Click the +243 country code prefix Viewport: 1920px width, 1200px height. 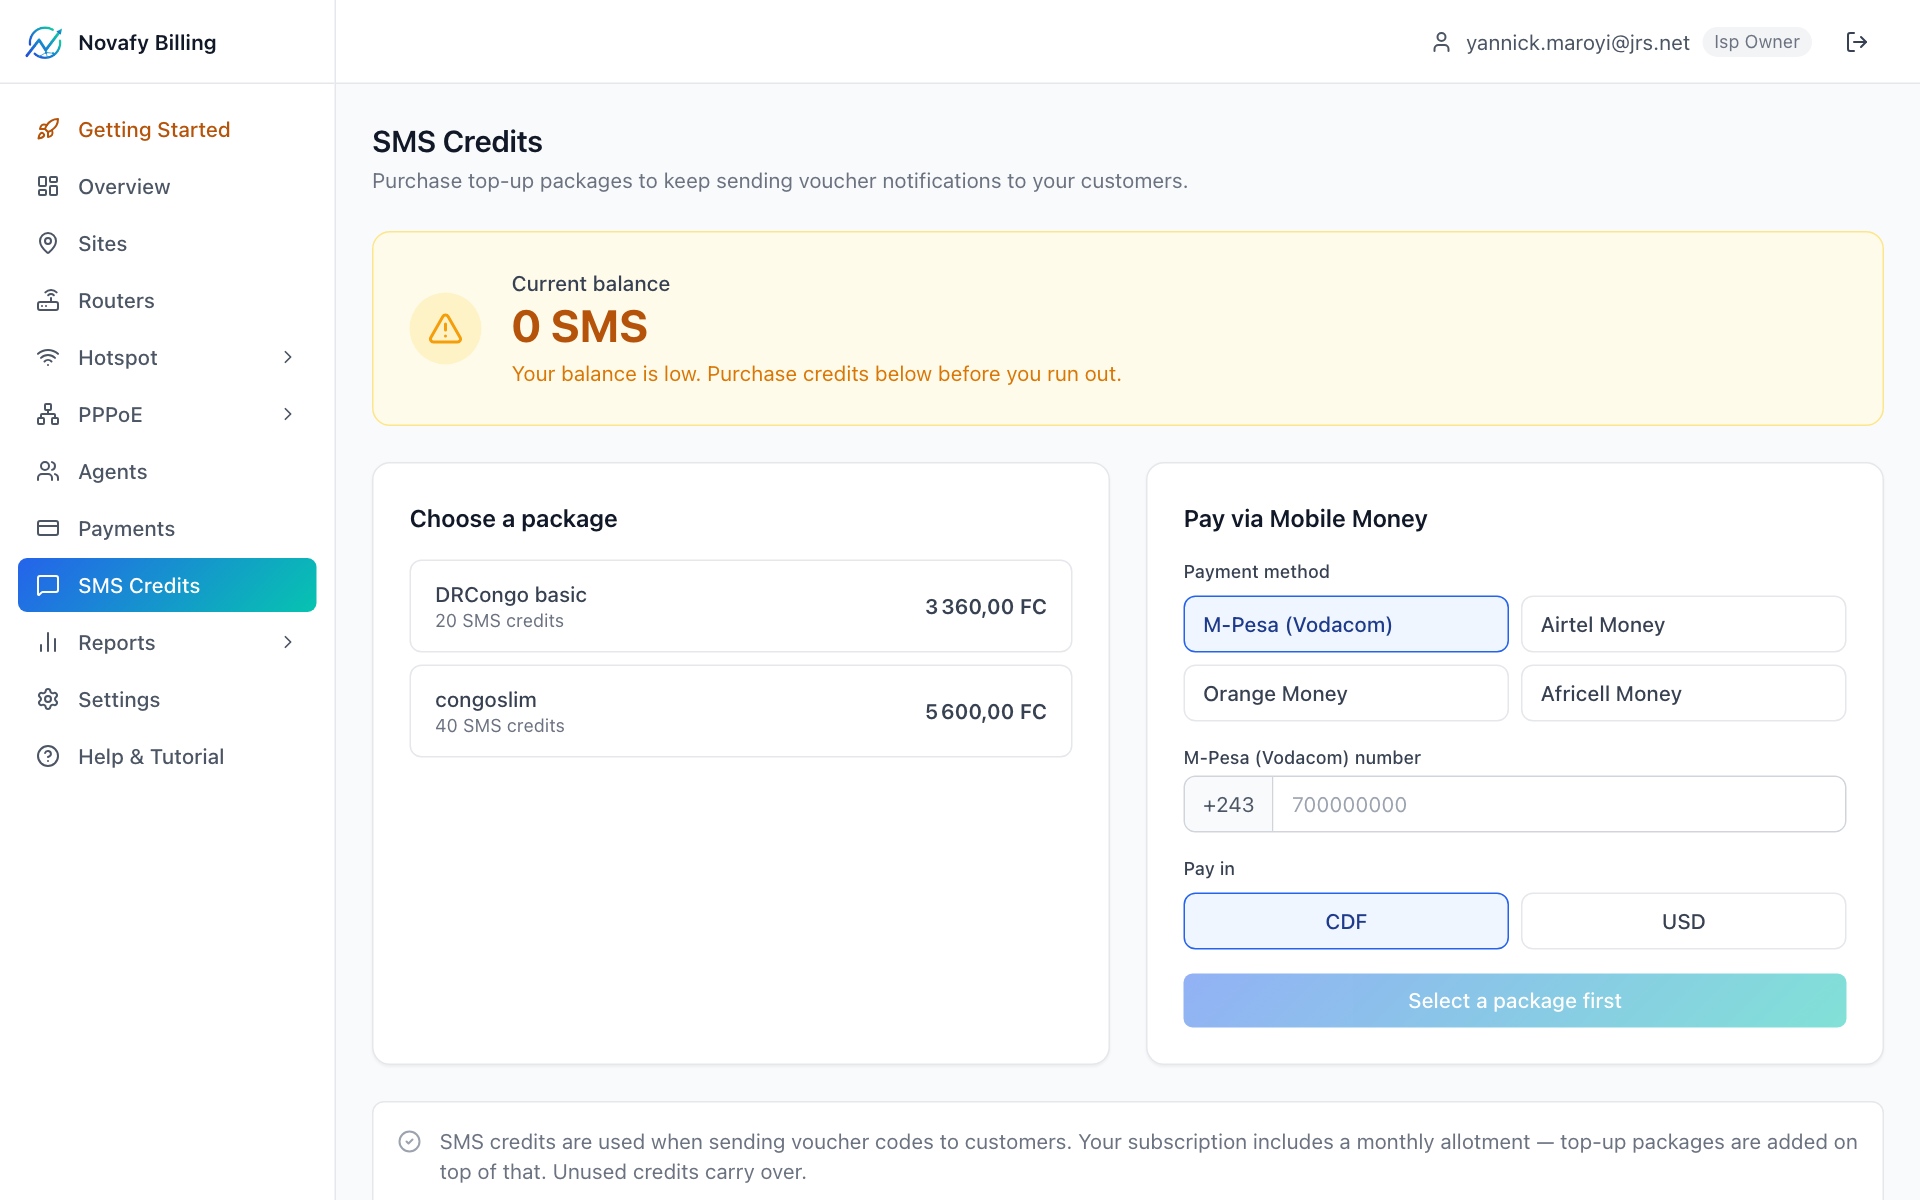pos(1228,804)
